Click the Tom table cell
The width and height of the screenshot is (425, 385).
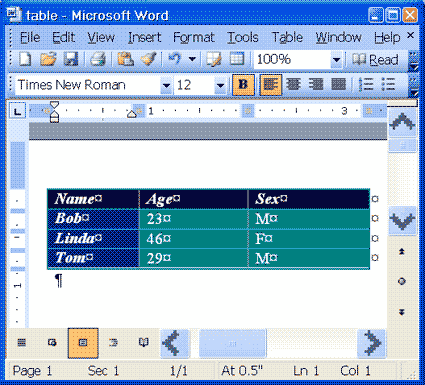[x=93, y=258]
